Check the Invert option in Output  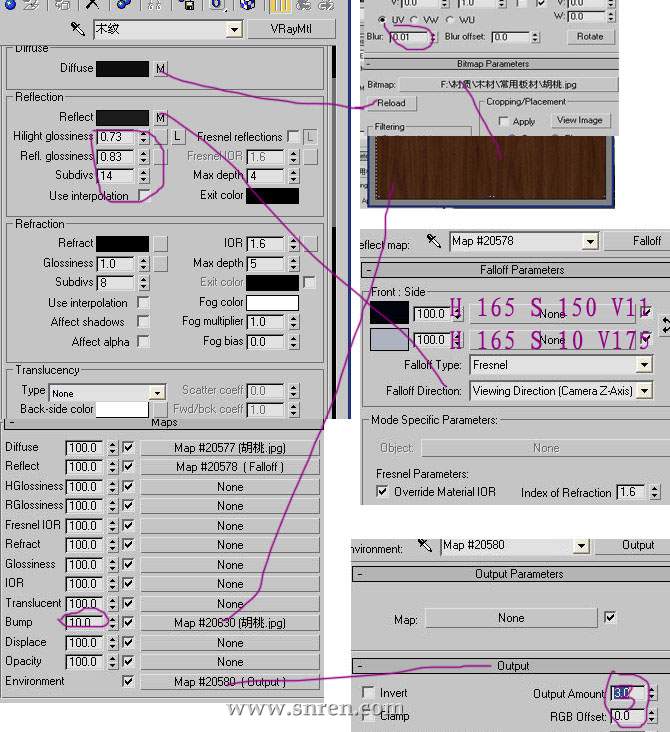(x=368, y=692)
